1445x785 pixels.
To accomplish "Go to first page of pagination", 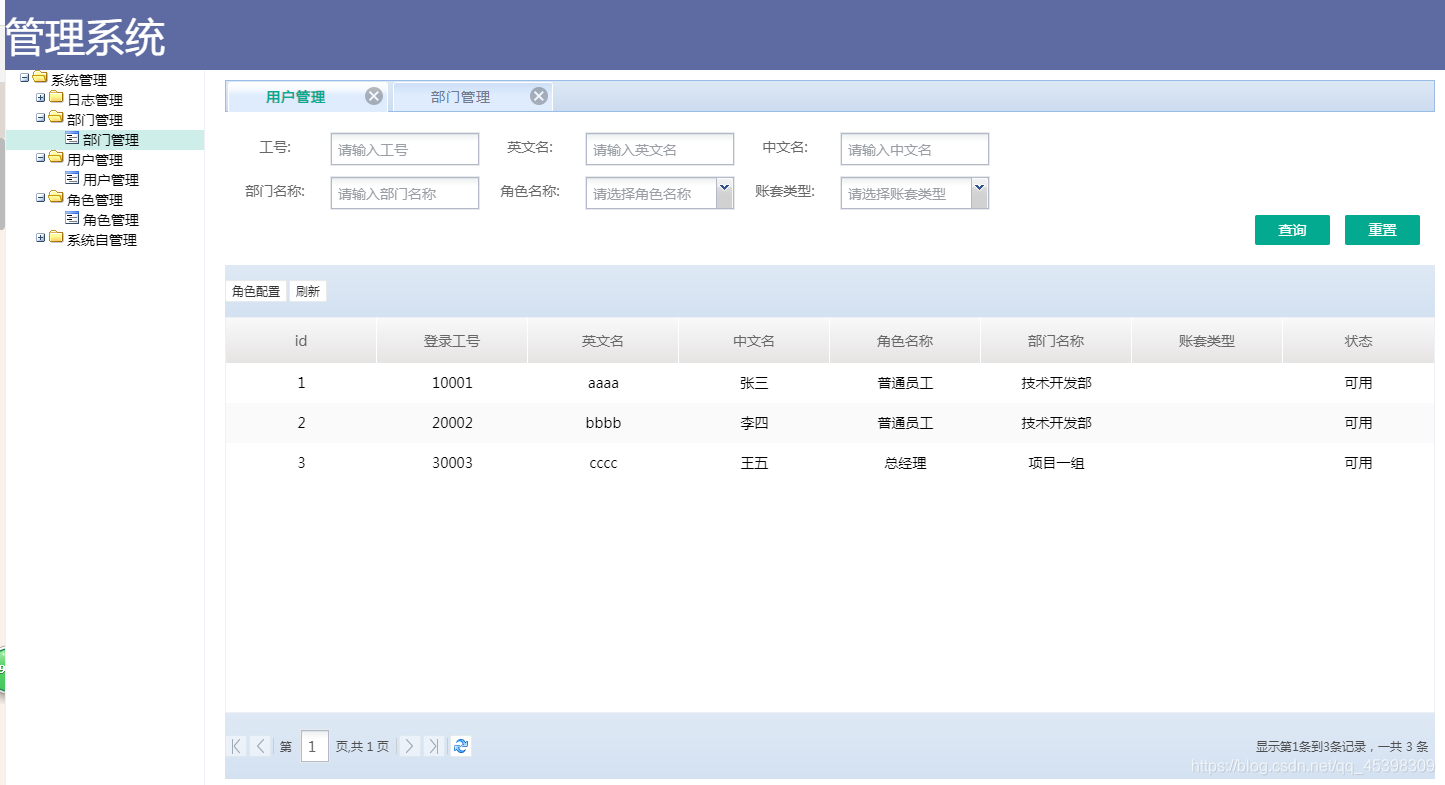I will tap(236, 746).
